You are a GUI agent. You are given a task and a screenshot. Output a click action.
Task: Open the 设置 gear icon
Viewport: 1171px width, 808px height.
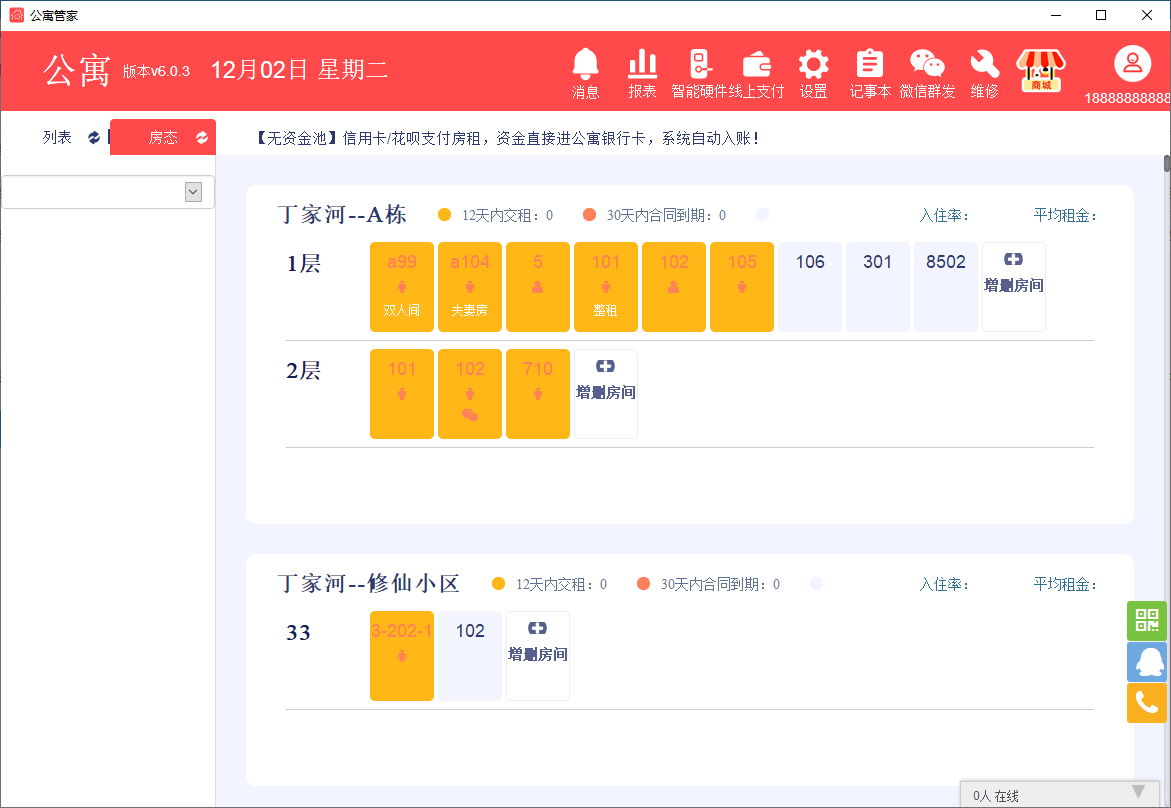813,72
